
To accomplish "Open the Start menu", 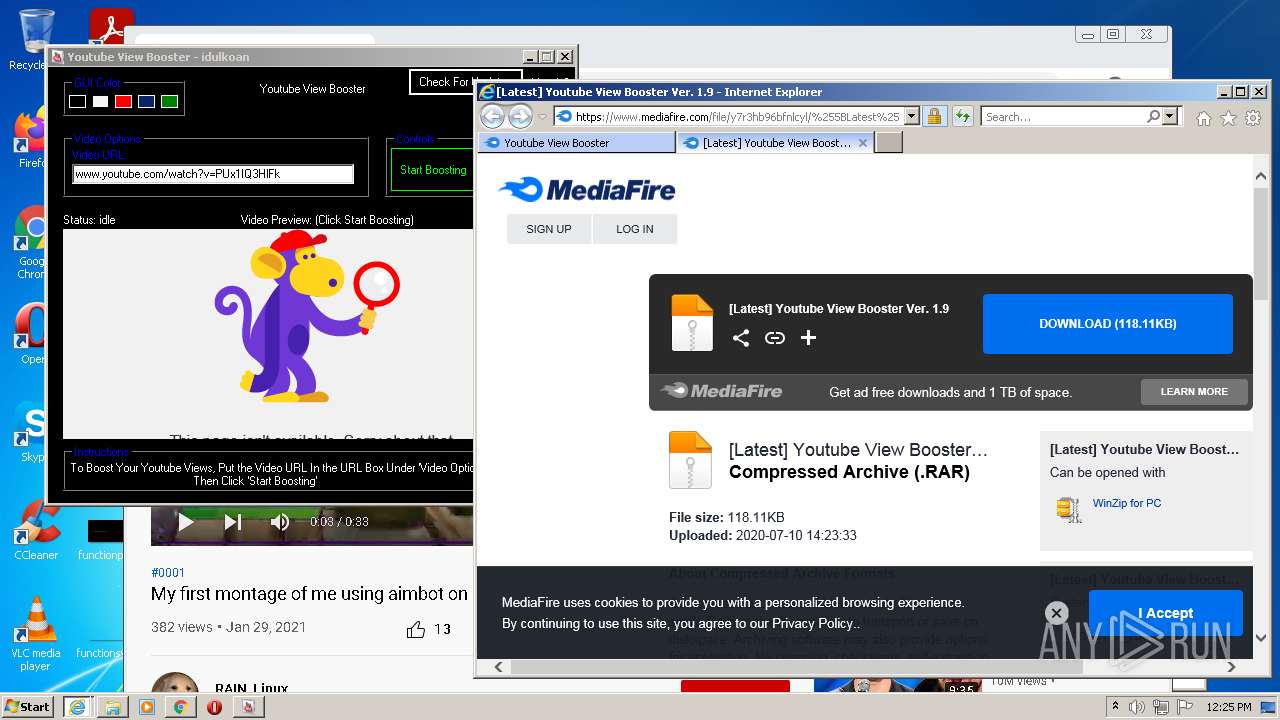I will coord(27,706).
